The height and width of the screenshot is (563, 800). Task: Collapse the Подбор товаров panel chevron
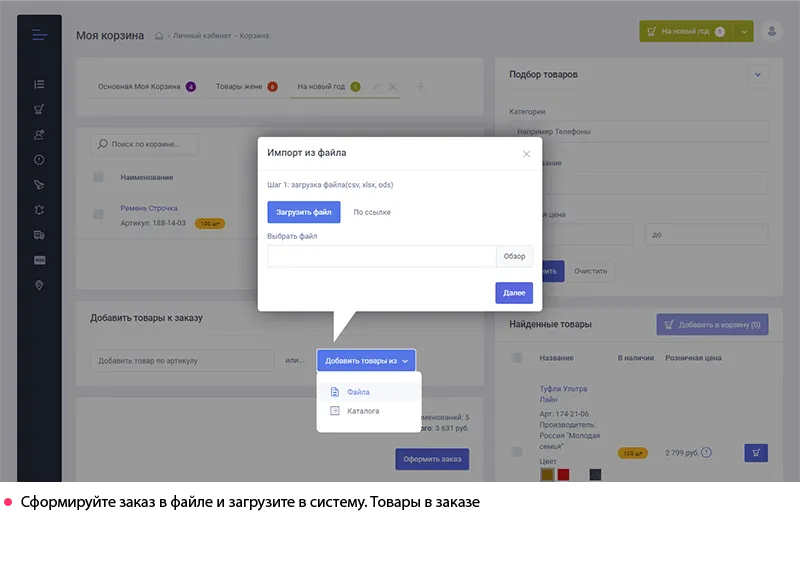(757, 74)
